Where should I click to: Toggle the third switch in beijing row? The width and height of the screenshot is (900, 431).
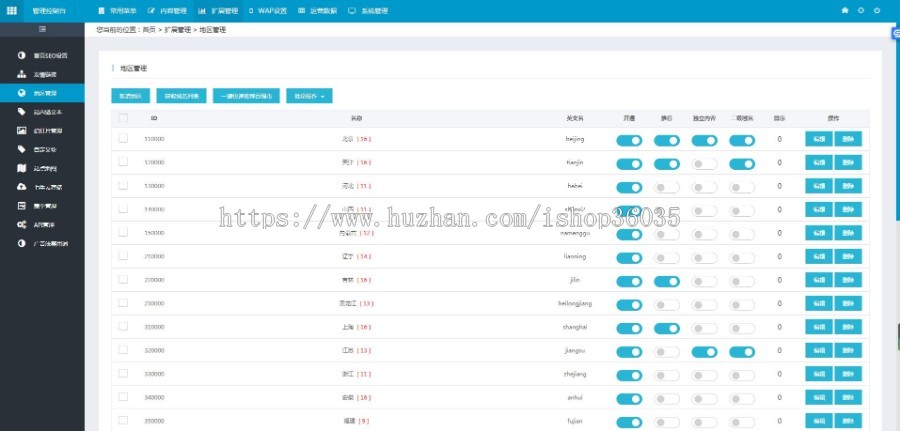point(704,141)
